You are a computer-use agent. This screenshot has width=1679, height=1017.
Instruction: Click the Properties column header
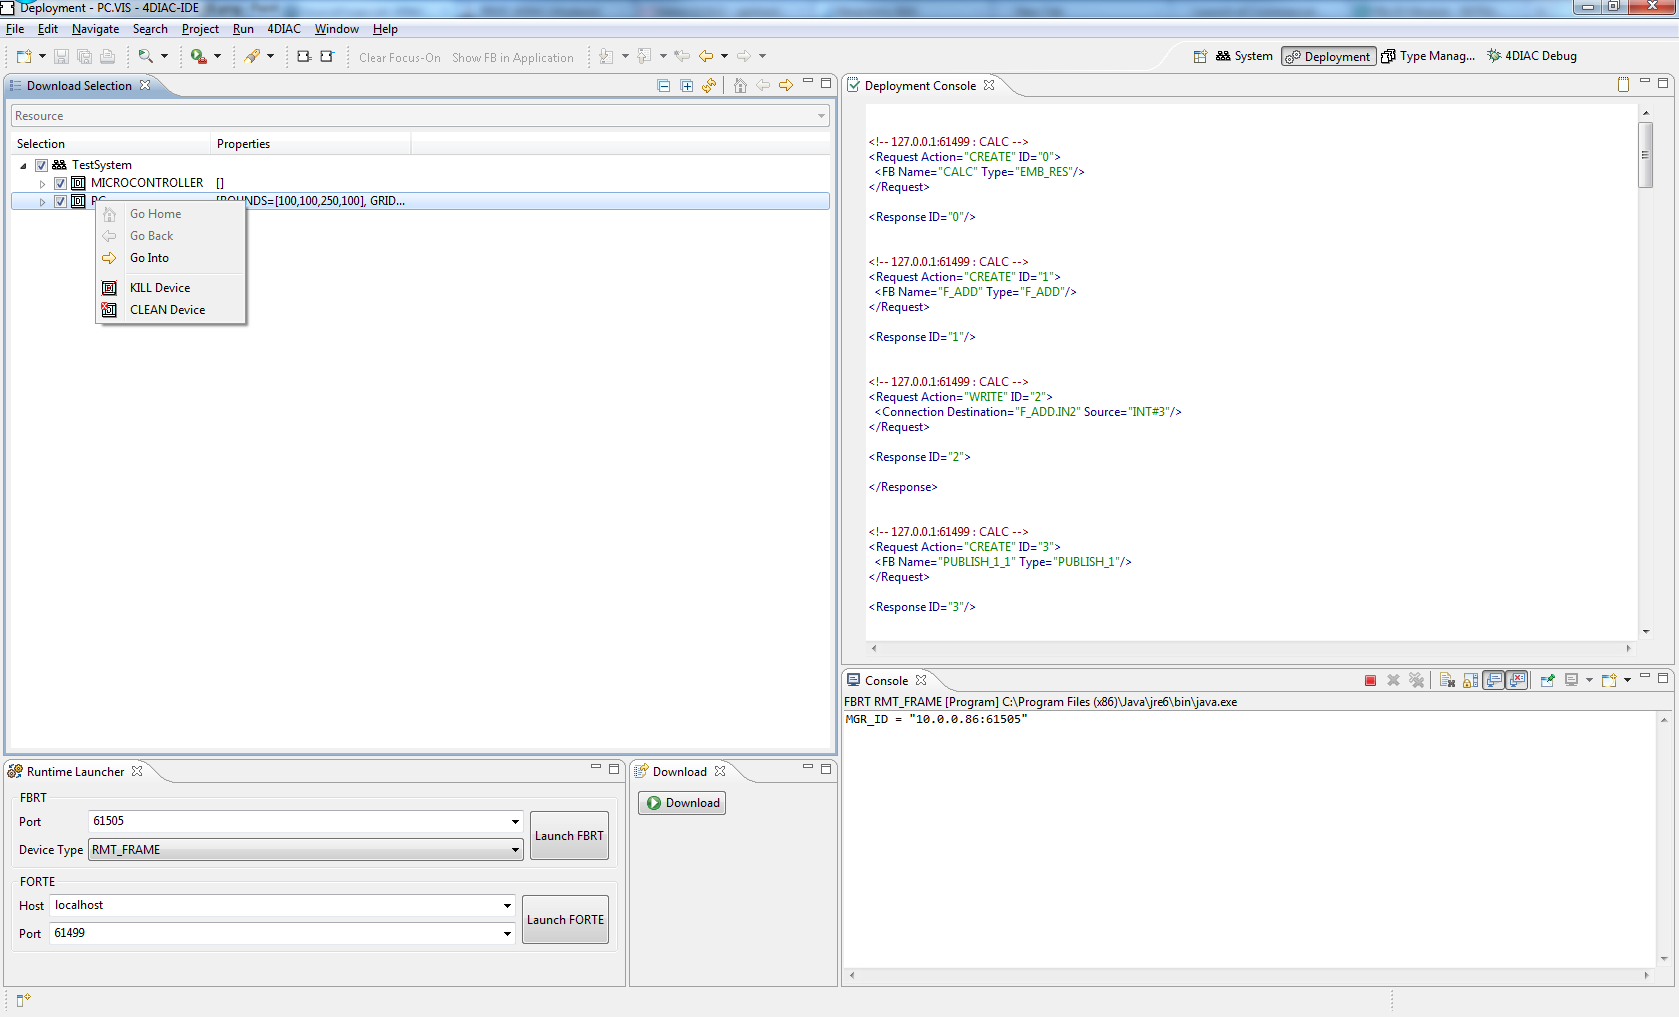pyautogui.click(x=311, y=144)
